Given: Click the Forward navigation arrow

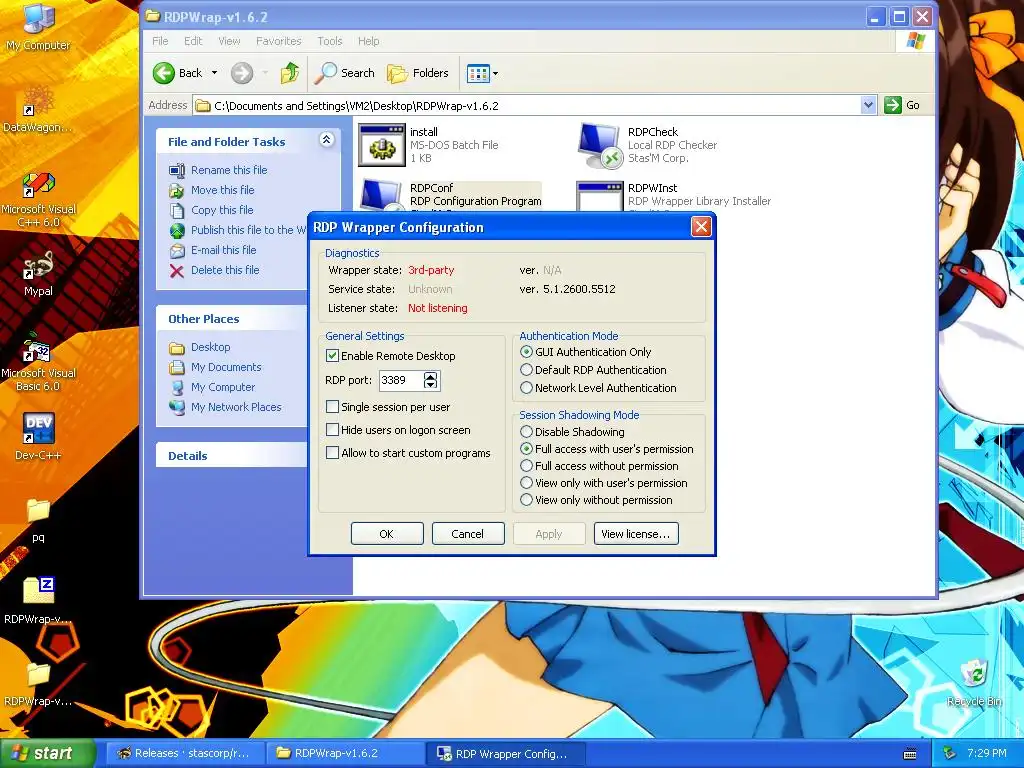Looking at the screenshot, I should pyautogui.click(x=242, y=73).
